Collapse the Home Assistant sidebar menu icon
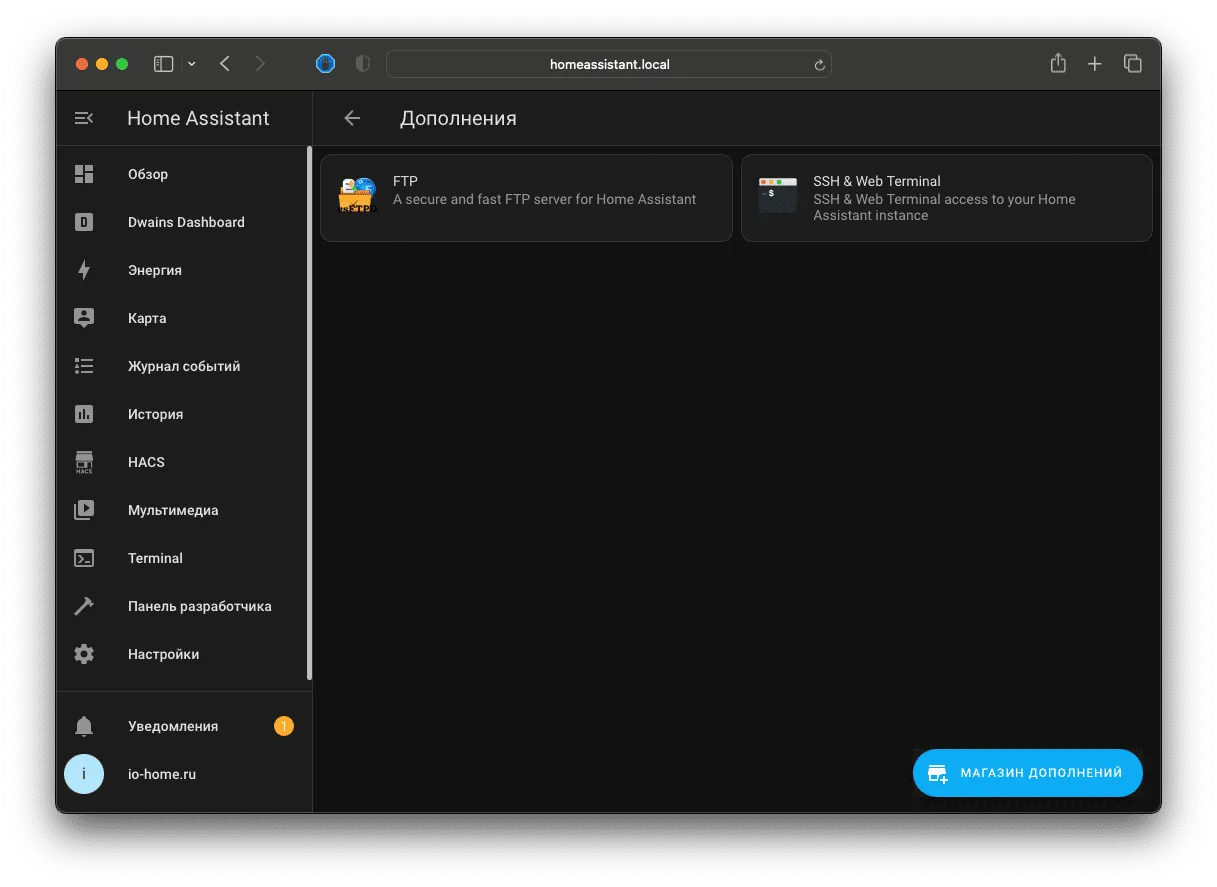Viewport: 1217px width, 887px height. pyautogui.click(x=84, y=118)
